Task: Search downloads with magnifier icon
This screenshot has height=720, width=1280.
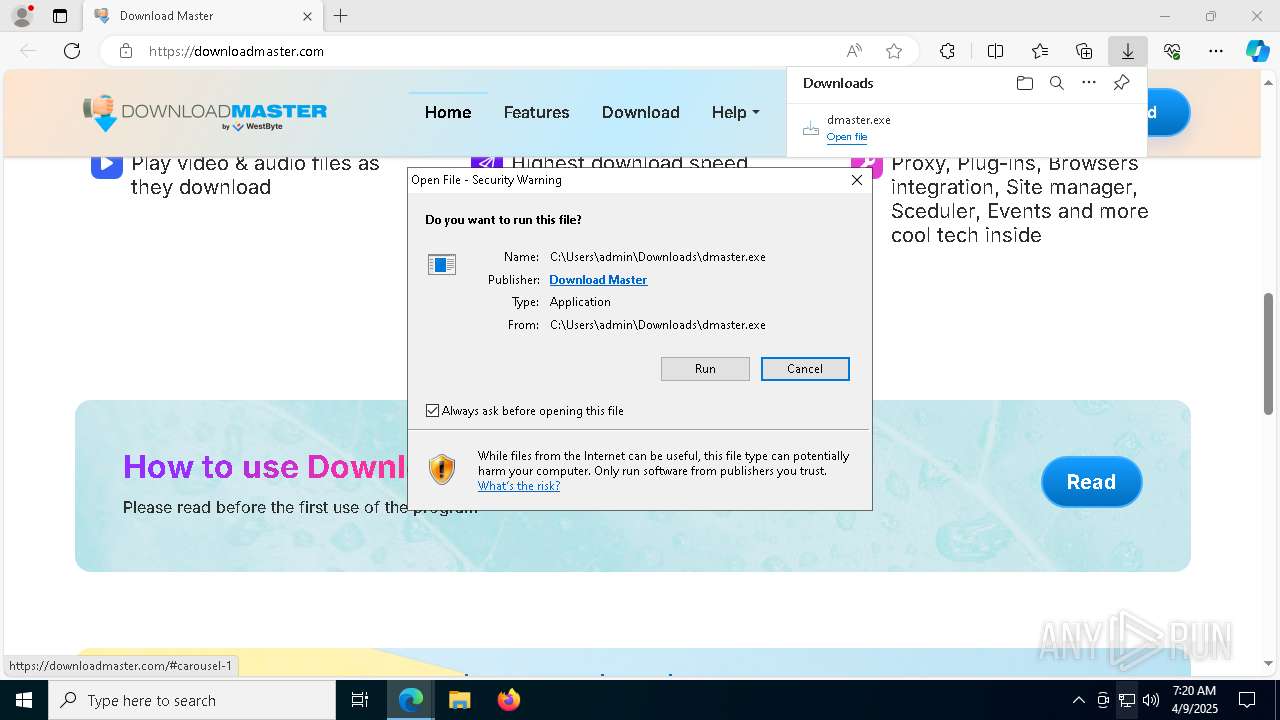Action: point(1056,83)
